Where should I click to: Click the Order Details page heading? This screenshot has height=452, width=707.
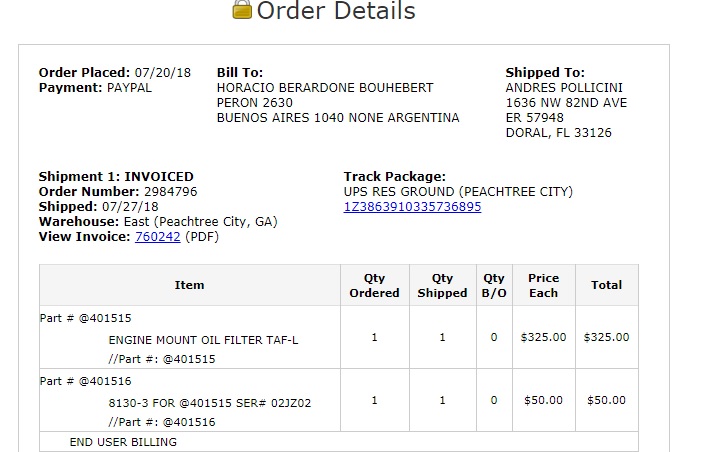click(336, 10)
